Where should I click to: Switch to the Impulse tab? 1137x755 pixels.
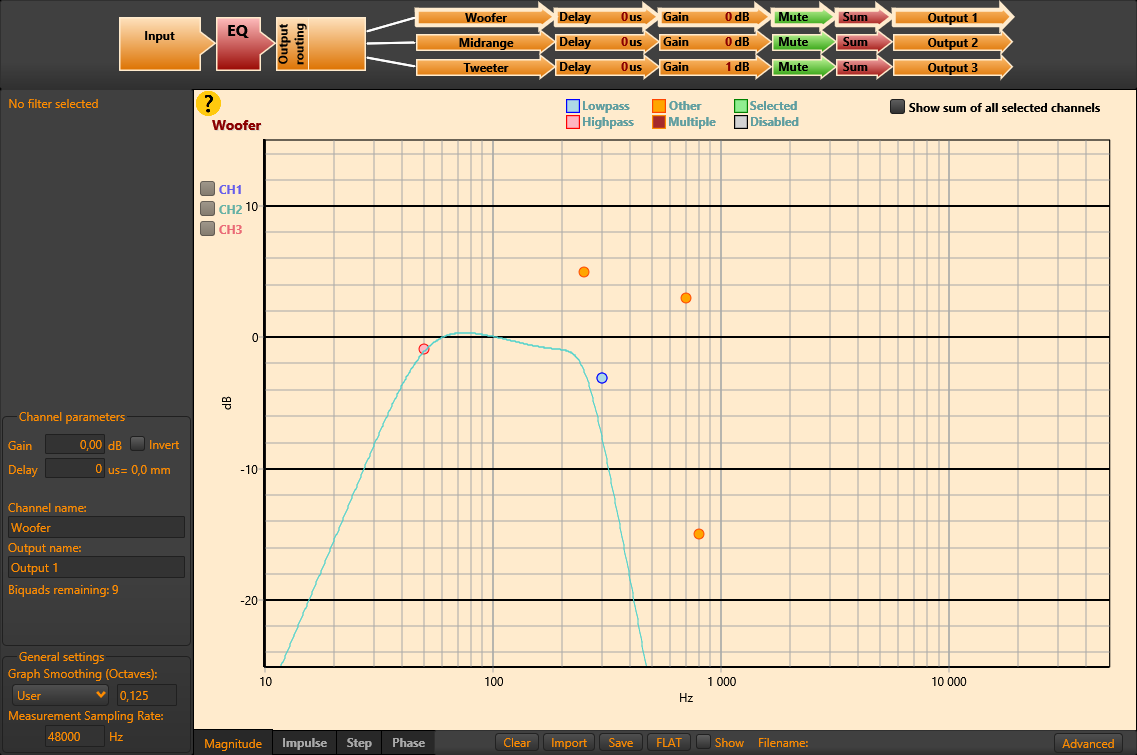click(305, 743)
